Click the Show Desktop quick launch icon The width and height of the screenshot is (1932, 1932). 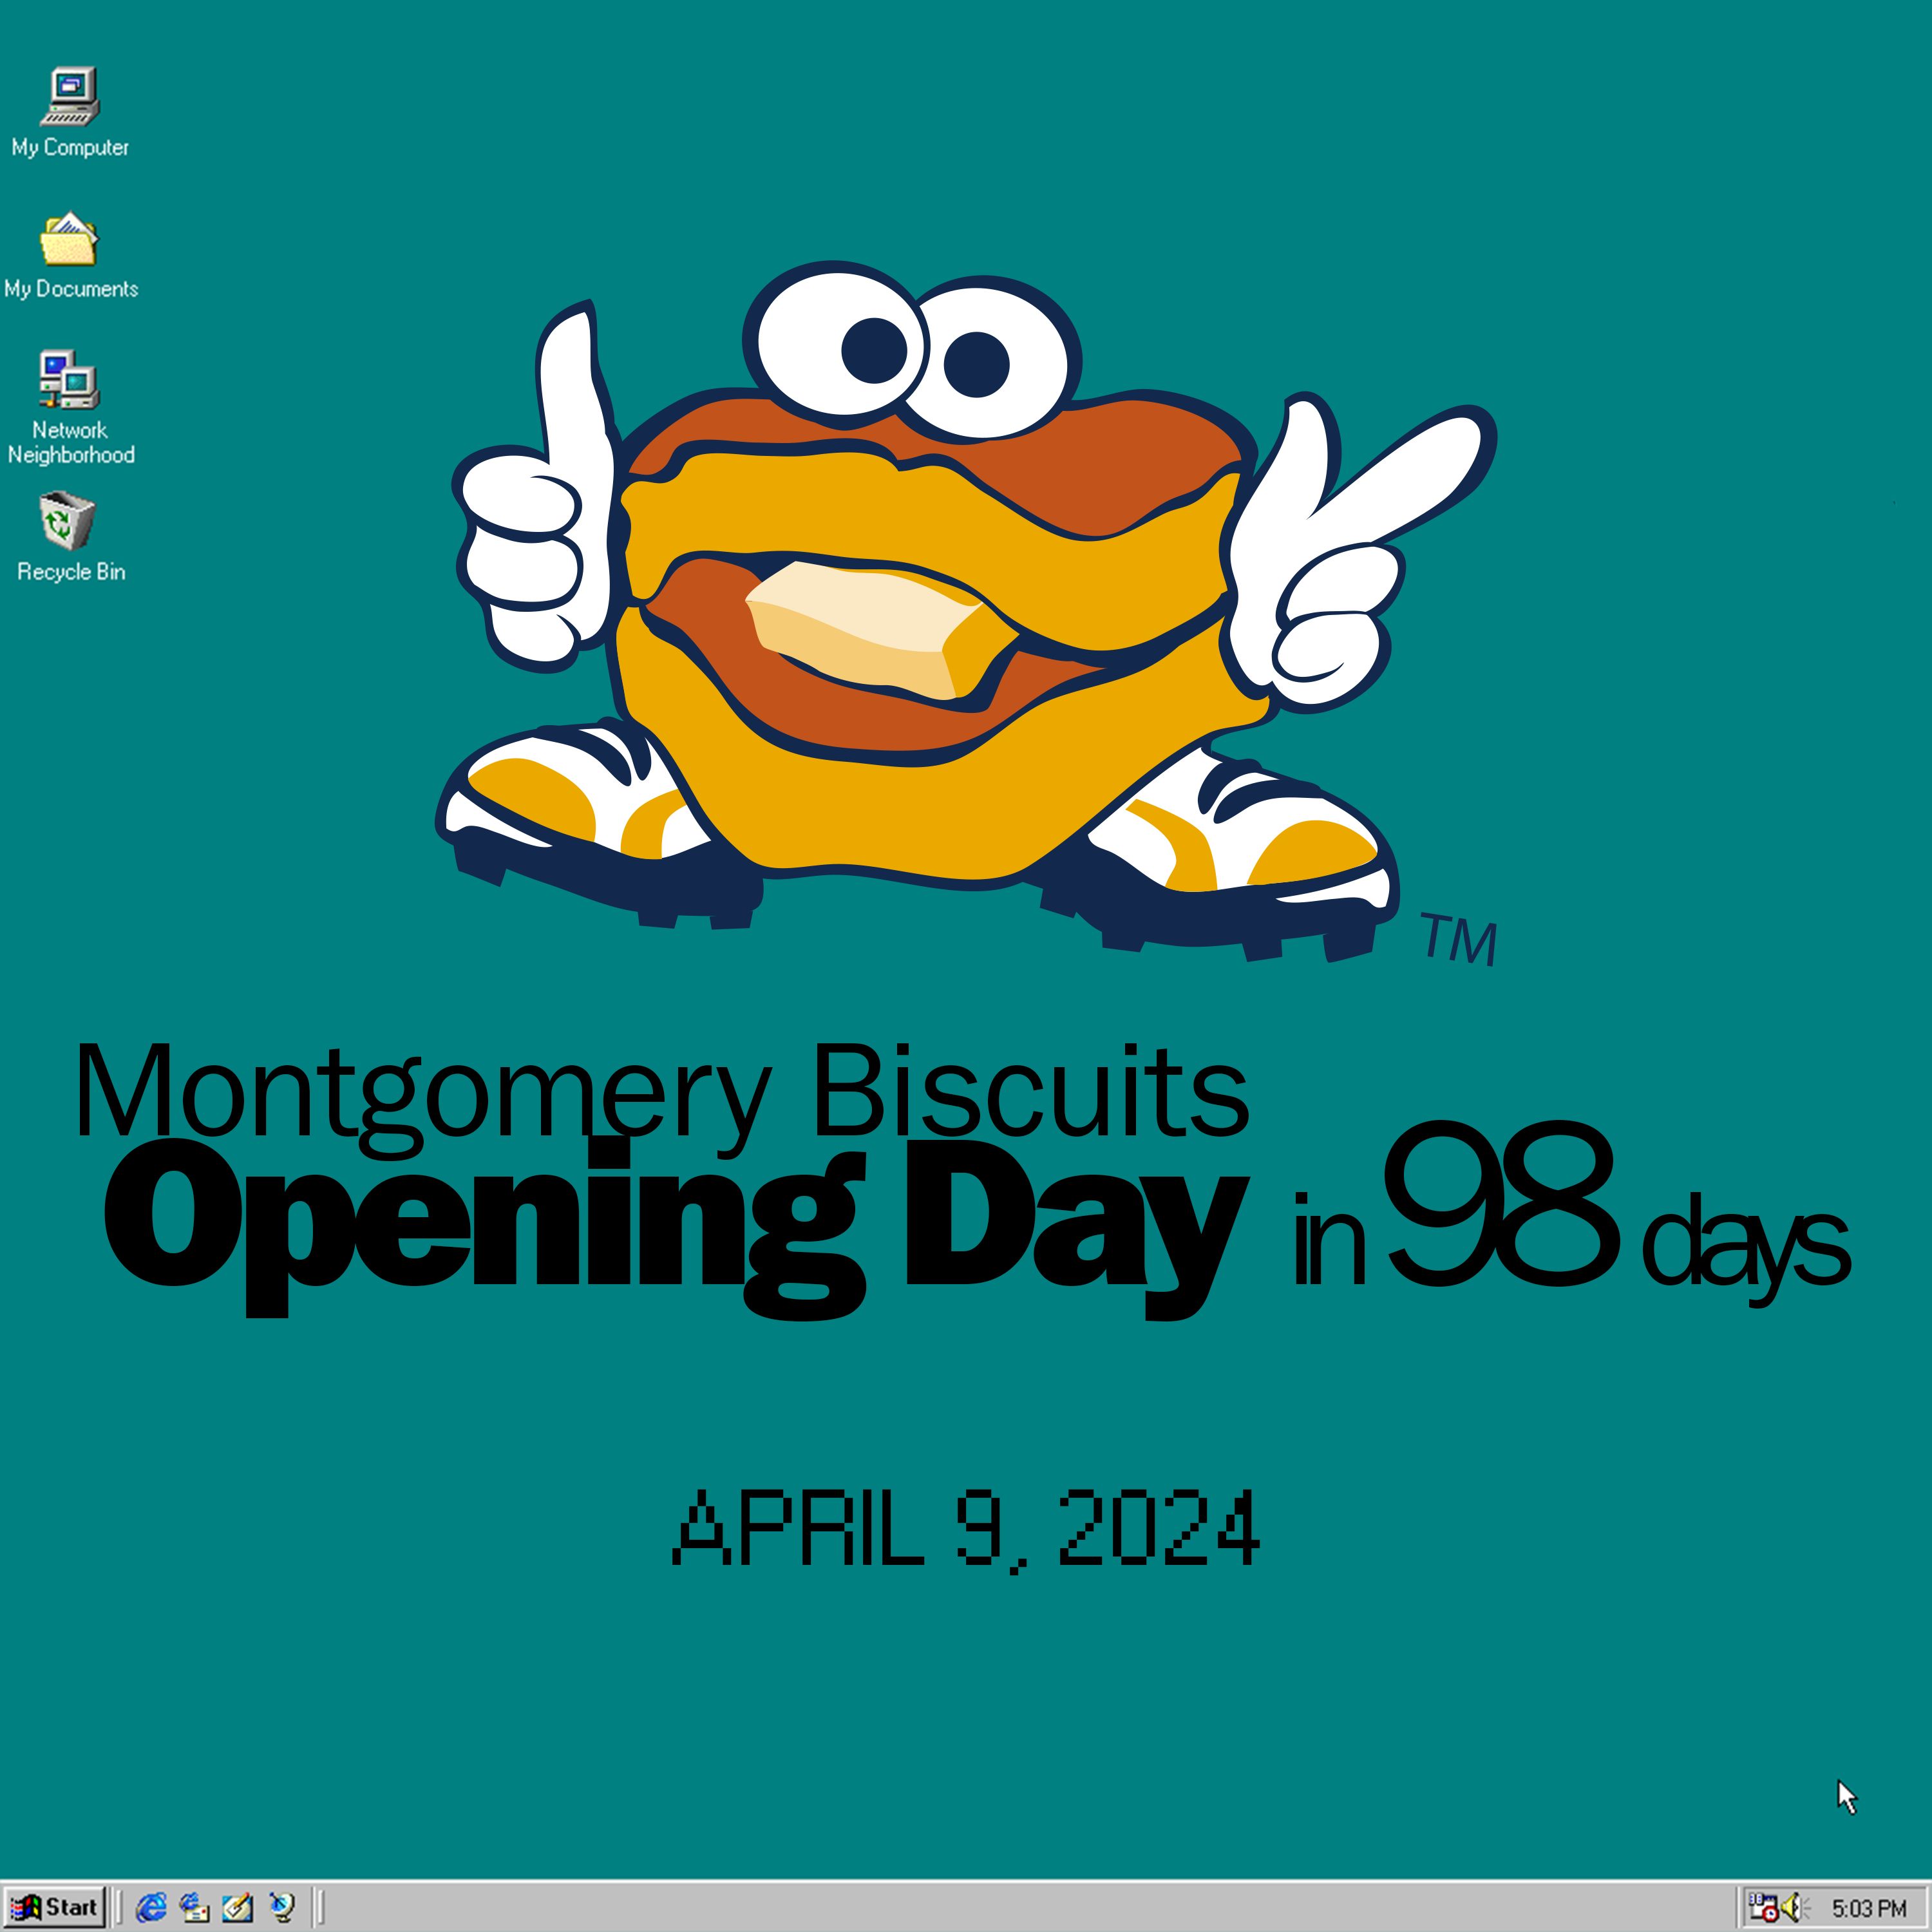pyautogui.click(x=237, y=1907)
